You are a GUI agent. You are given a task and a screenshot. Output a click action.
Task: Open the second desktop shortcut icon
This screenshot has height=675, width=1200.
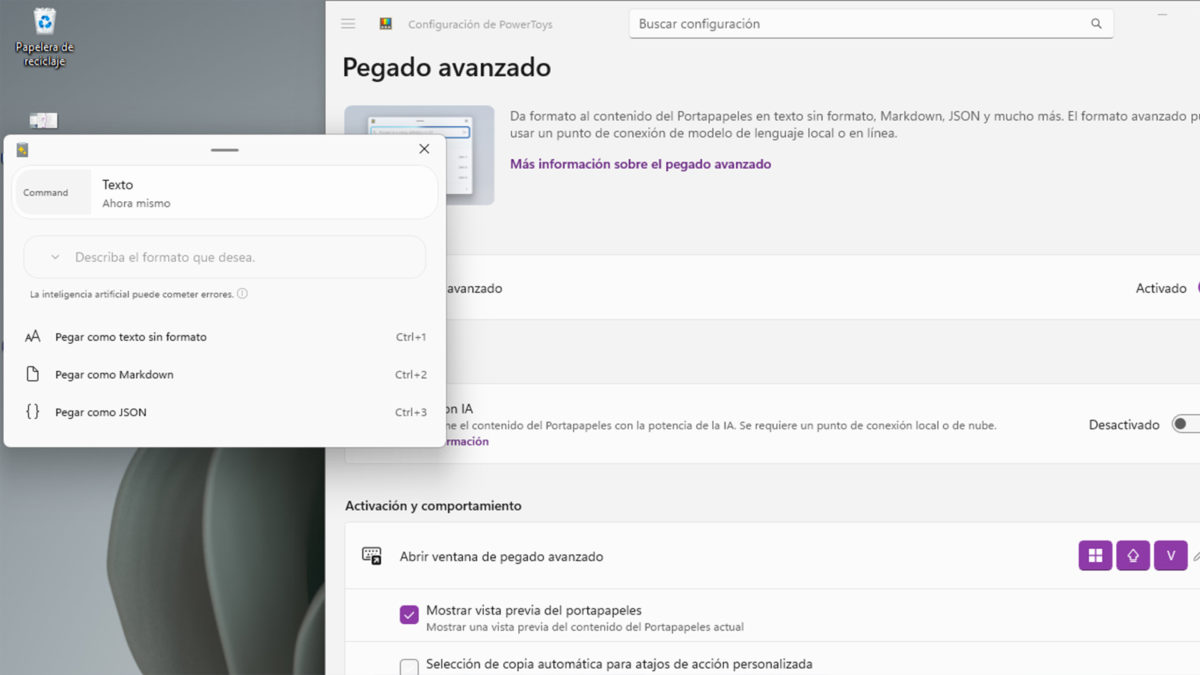[x=44, y=122]
